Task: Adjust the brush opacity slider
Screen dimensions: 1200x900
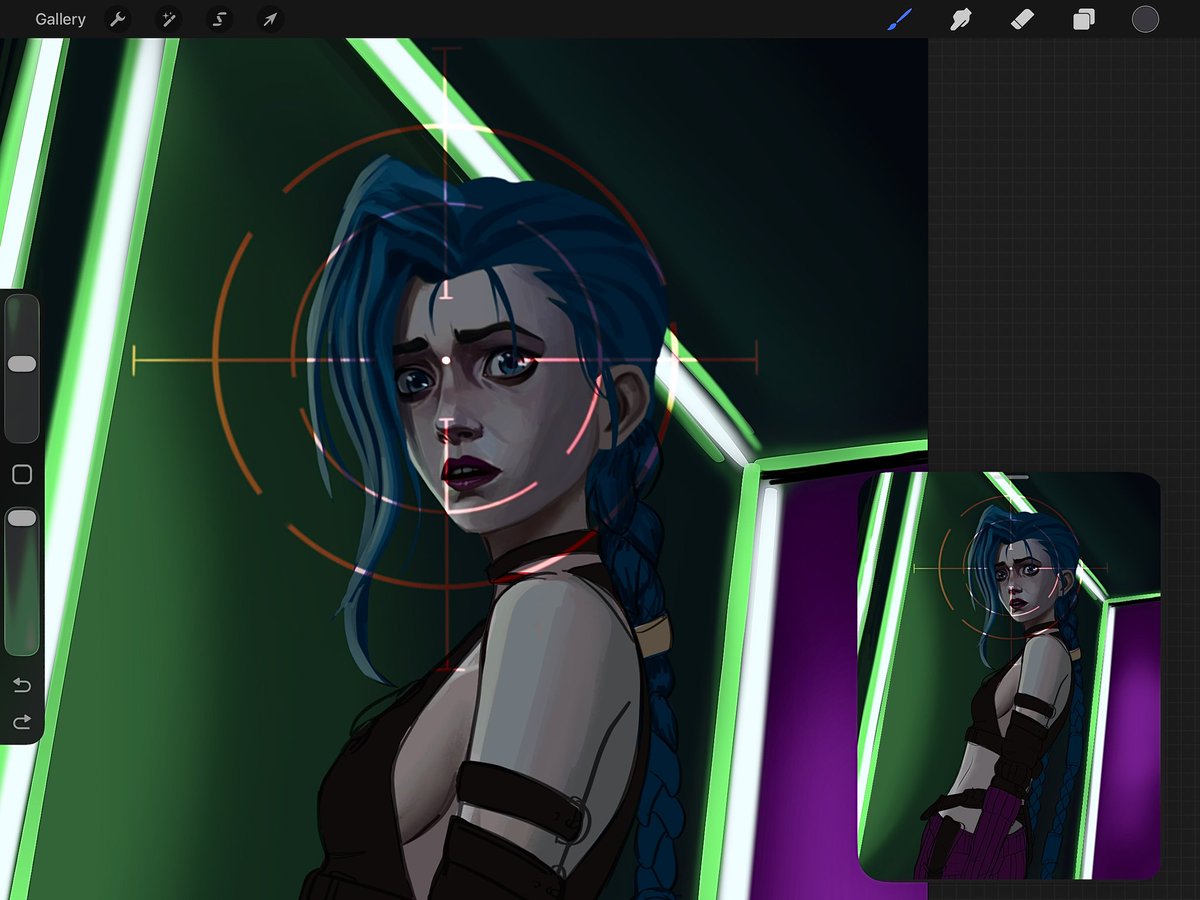Action: [x=22, y=581]
